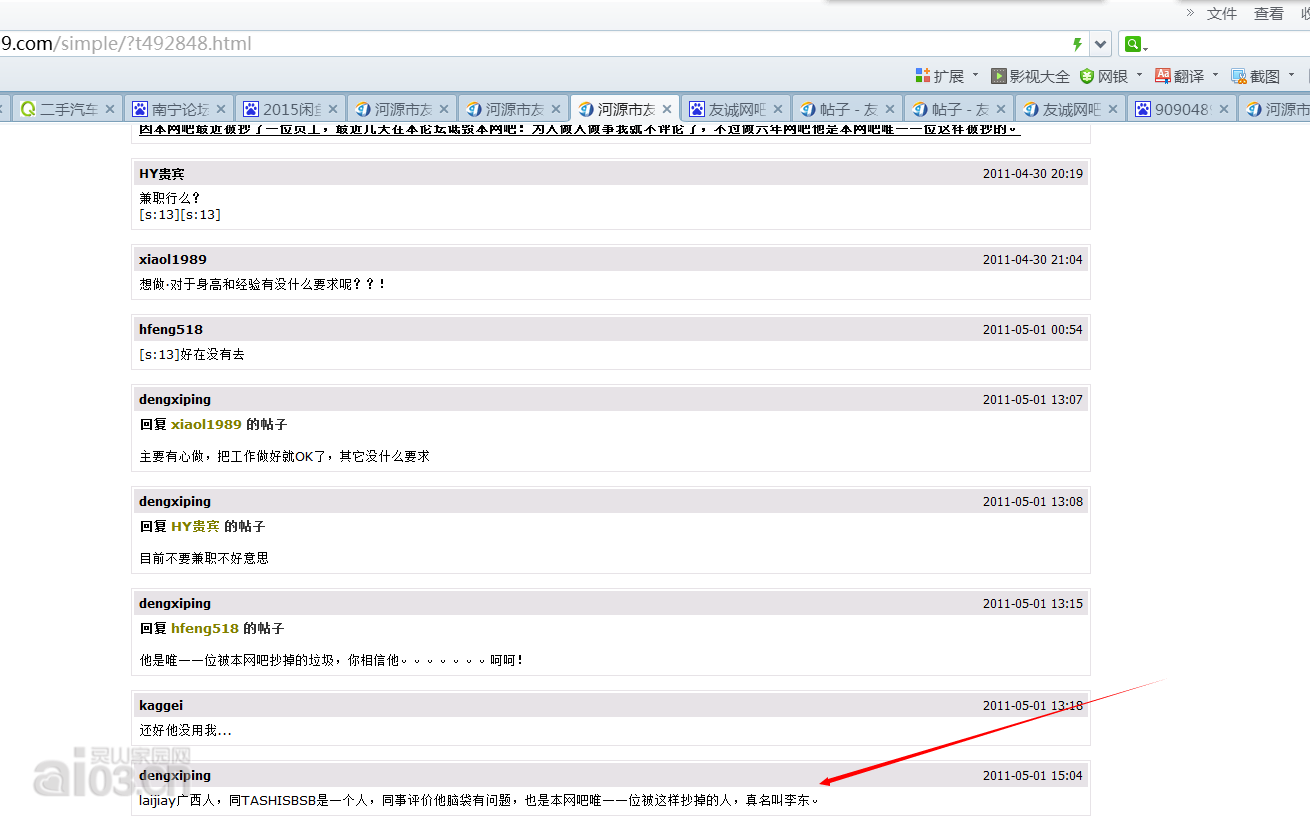
Task: Open the 文件 menu
Action: (1222, 13)
